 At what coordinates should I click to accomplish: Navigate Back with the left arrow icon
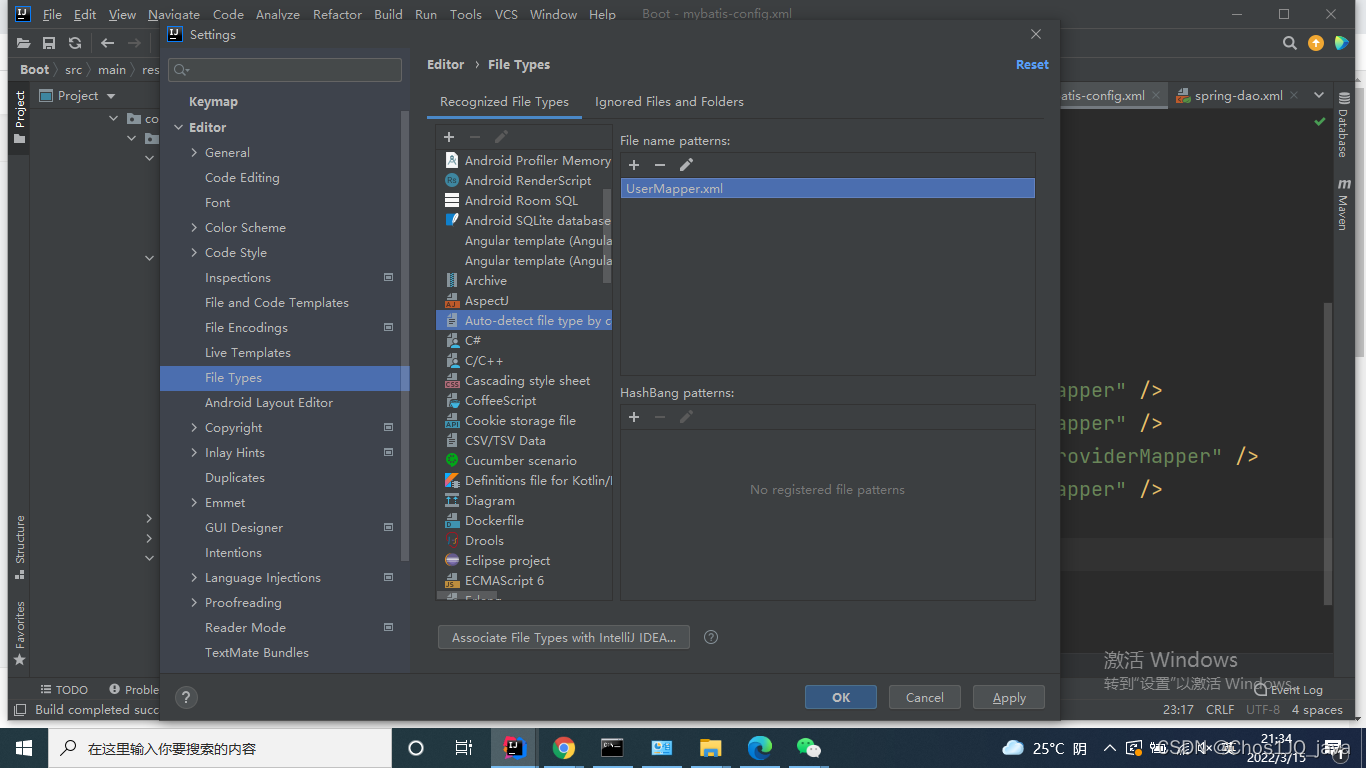[108, 43]
